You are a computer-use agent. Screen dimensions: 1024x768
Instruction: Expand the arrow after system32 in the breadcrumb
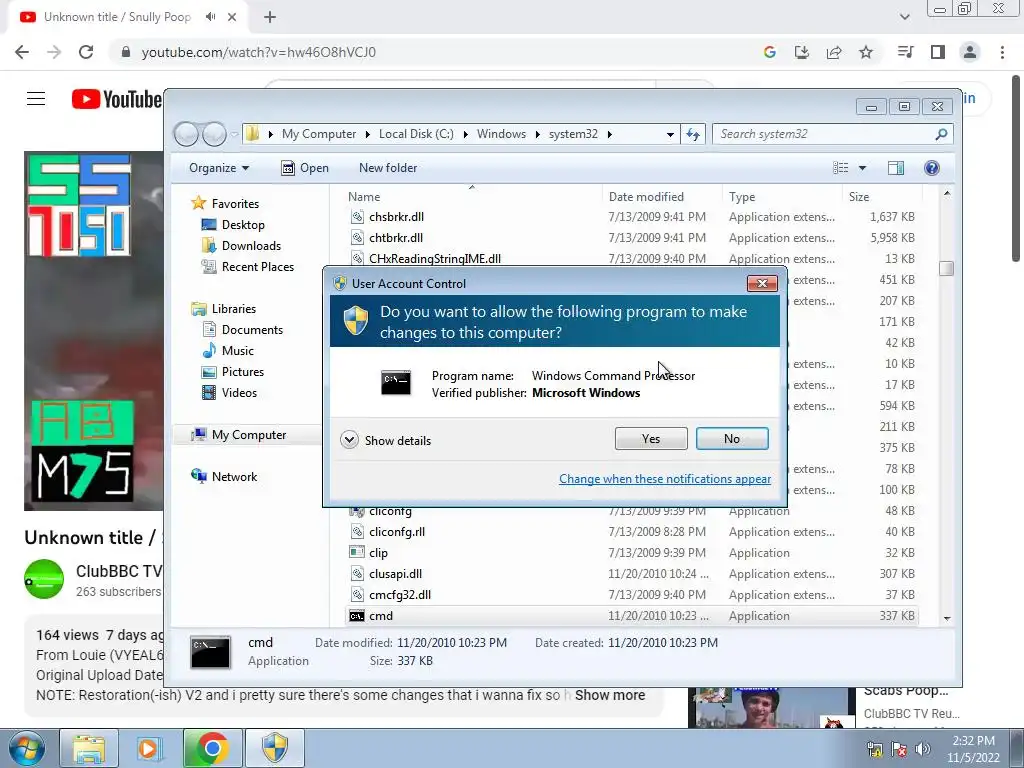click(609, 134)
